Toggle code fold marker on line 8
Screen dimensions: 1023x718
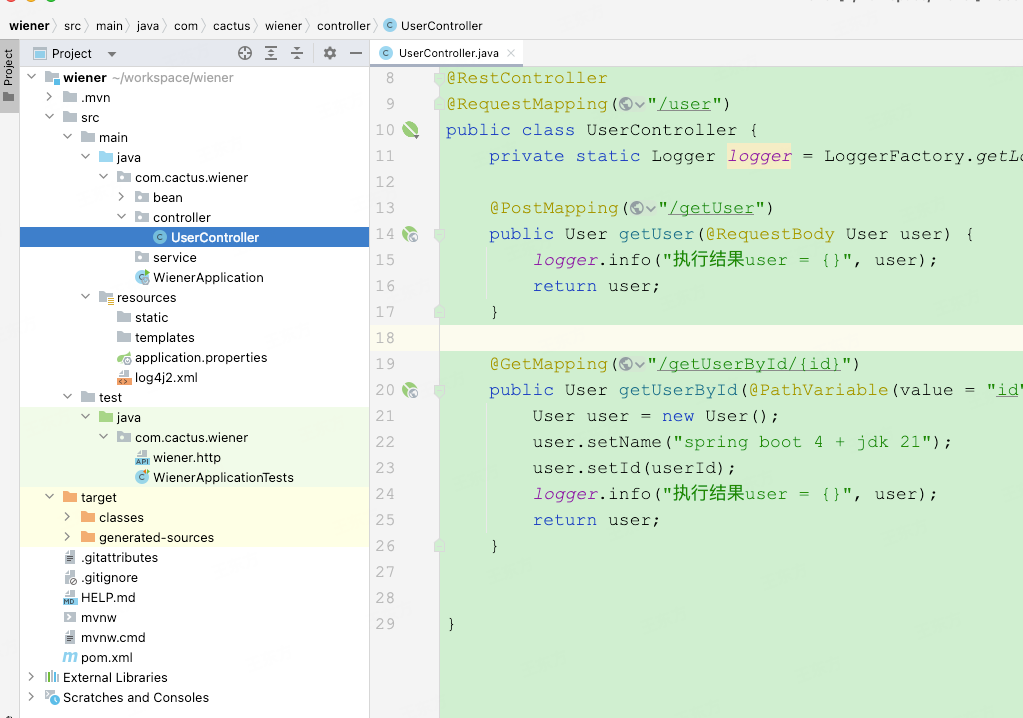439,78
